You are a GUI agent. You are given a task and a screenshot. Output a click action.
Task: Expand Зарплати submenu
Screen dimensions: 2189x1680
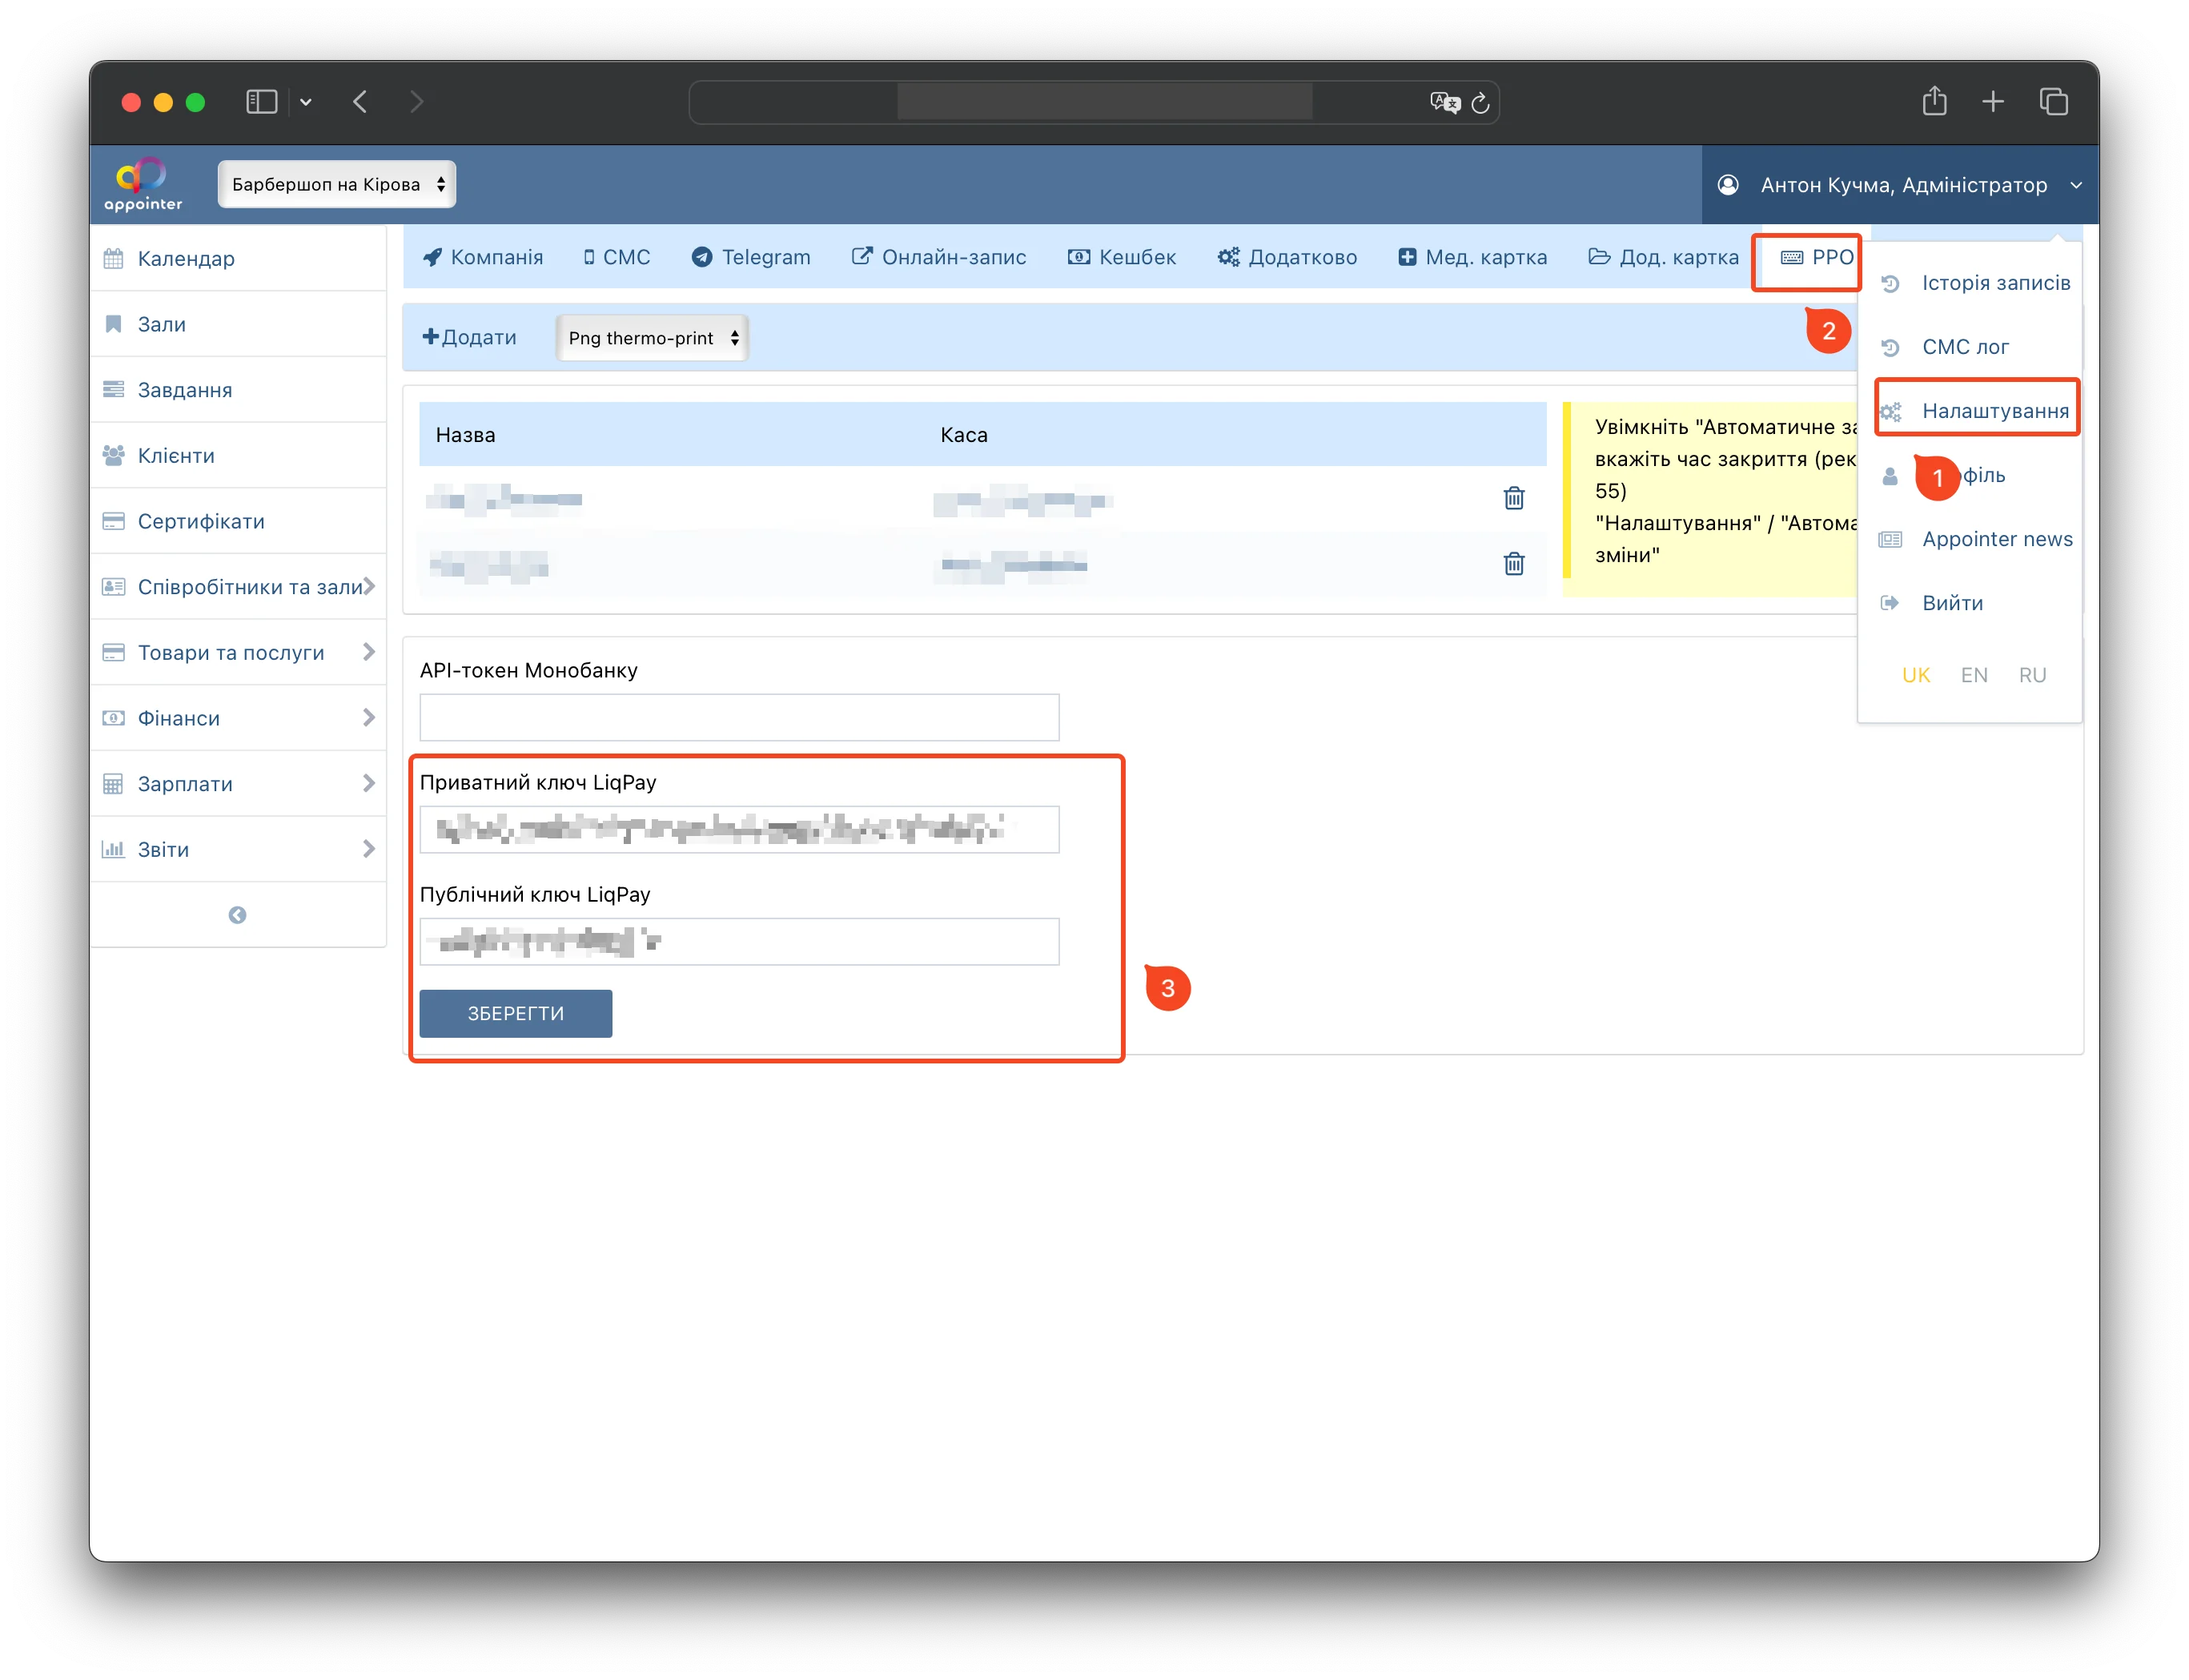[238, 784]
